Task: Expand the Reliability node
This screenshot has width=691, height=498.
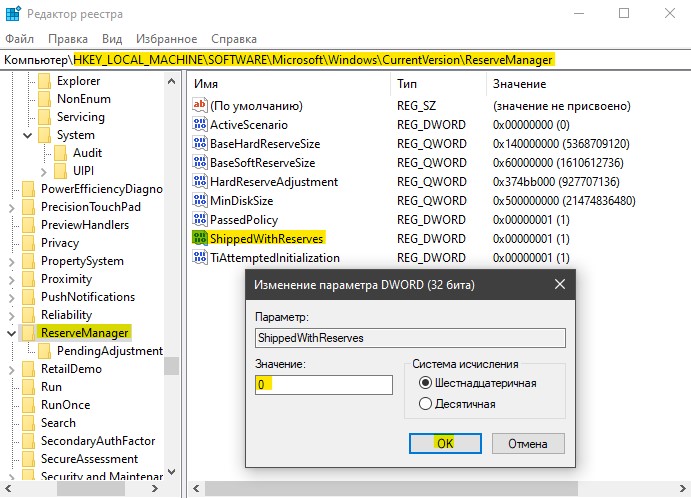Action: (x=12, y=316)
